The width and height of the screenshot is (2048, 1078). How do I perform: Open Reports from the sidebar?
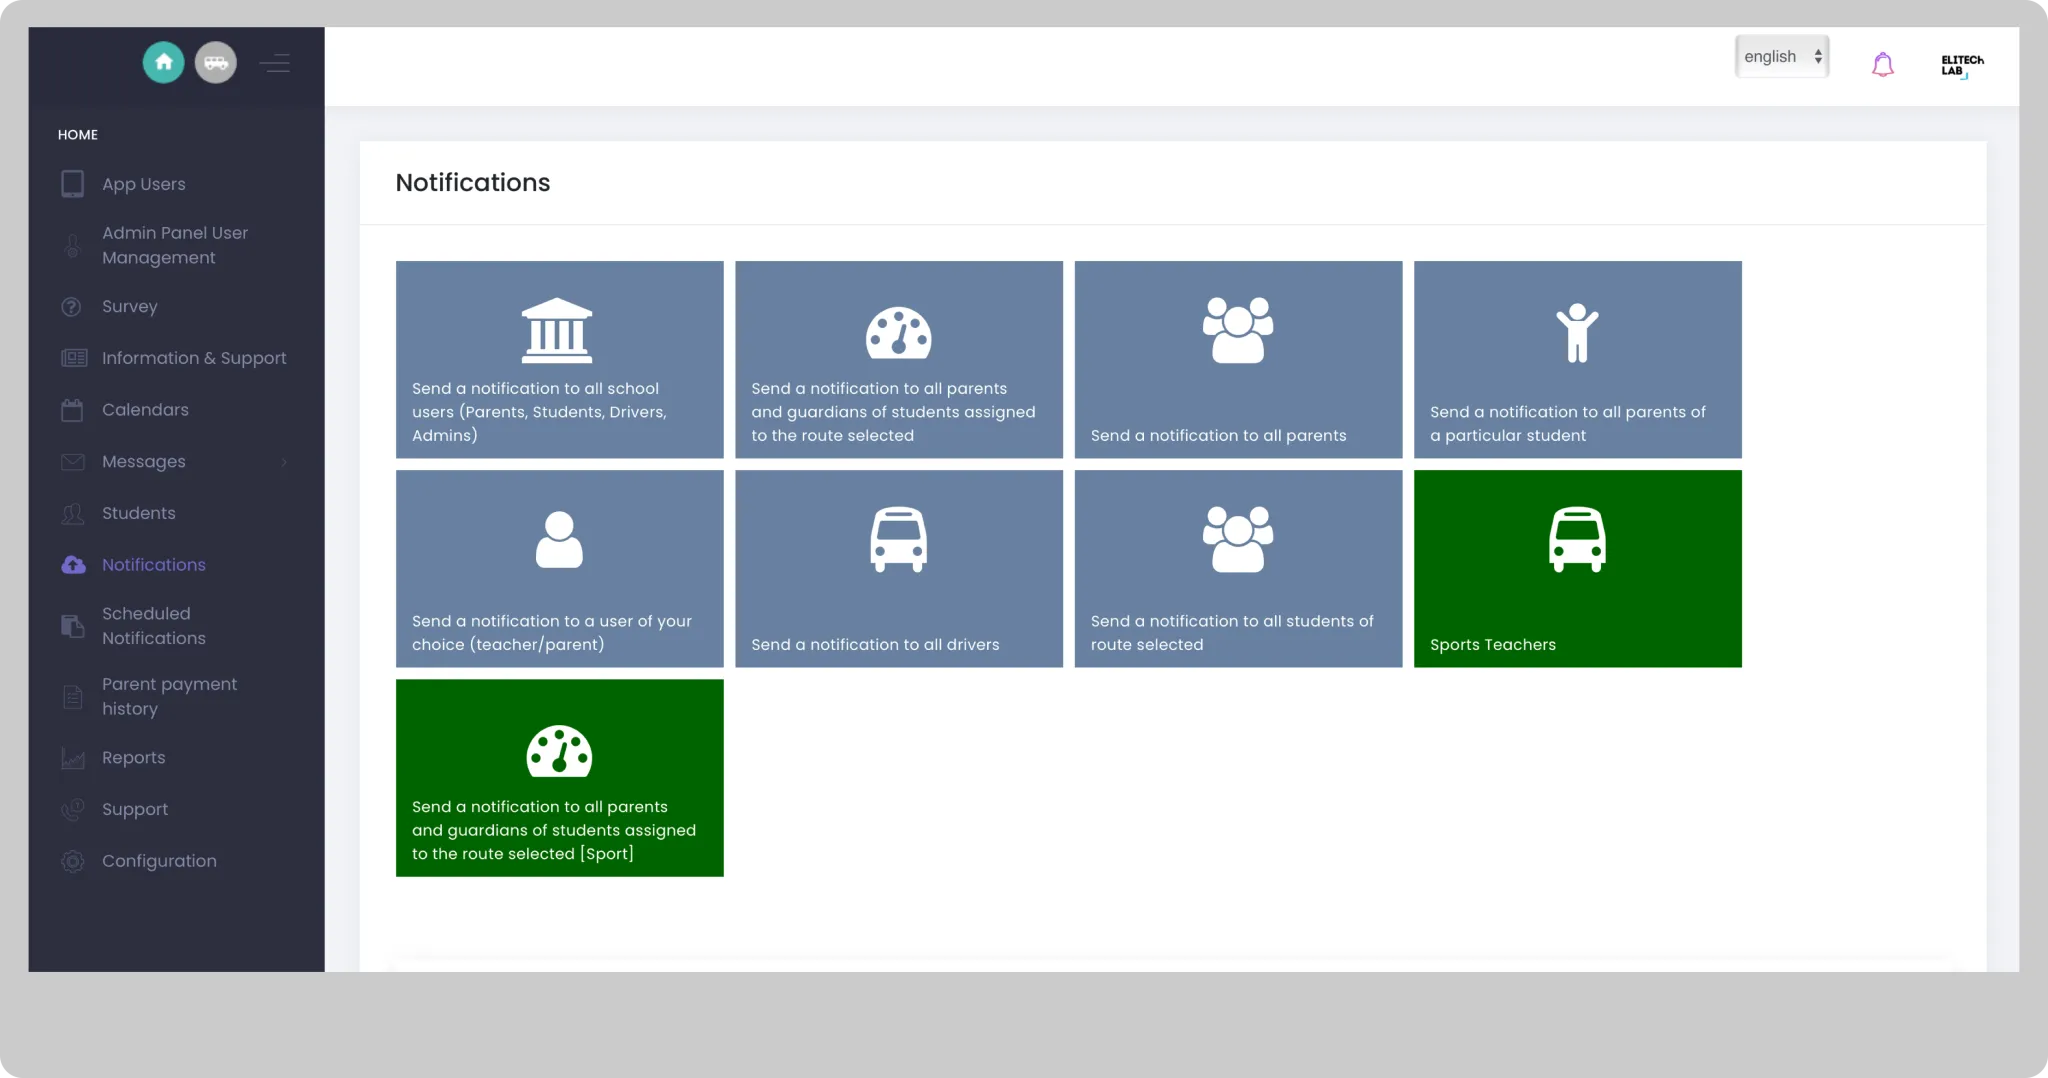coord(133,758)
